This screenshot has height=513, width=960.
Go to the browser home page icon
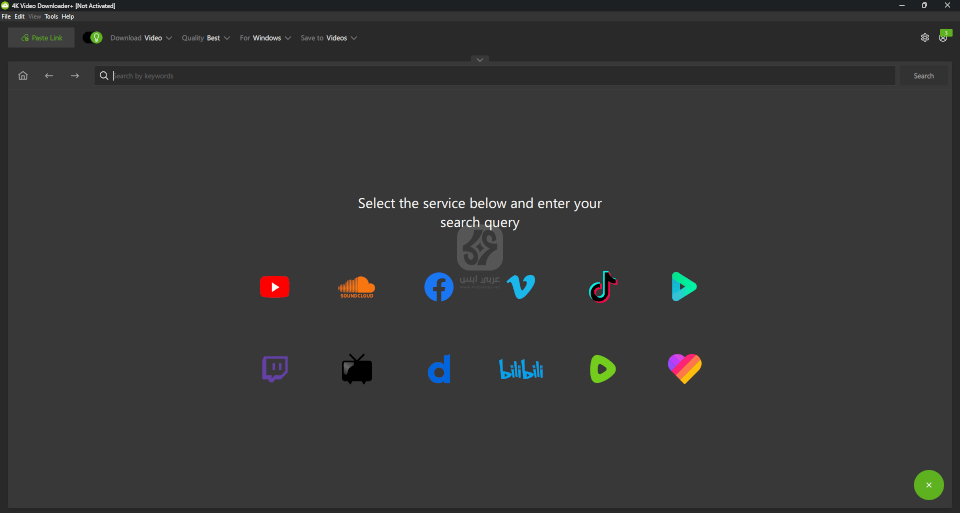(23, 76)
